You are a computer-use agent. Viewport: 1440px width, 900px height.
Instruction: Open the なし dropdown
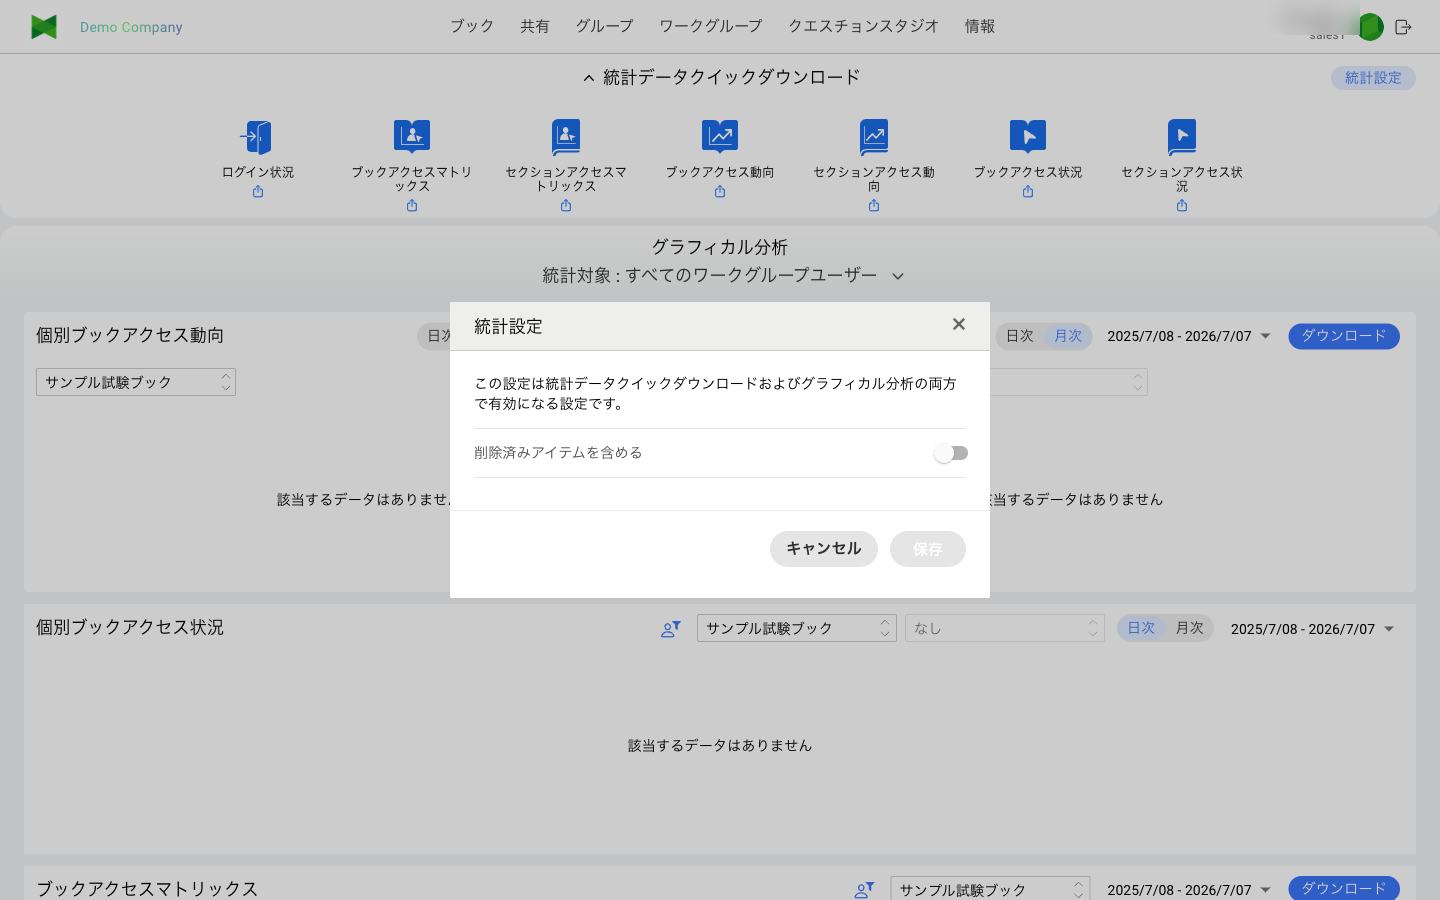1005,628
